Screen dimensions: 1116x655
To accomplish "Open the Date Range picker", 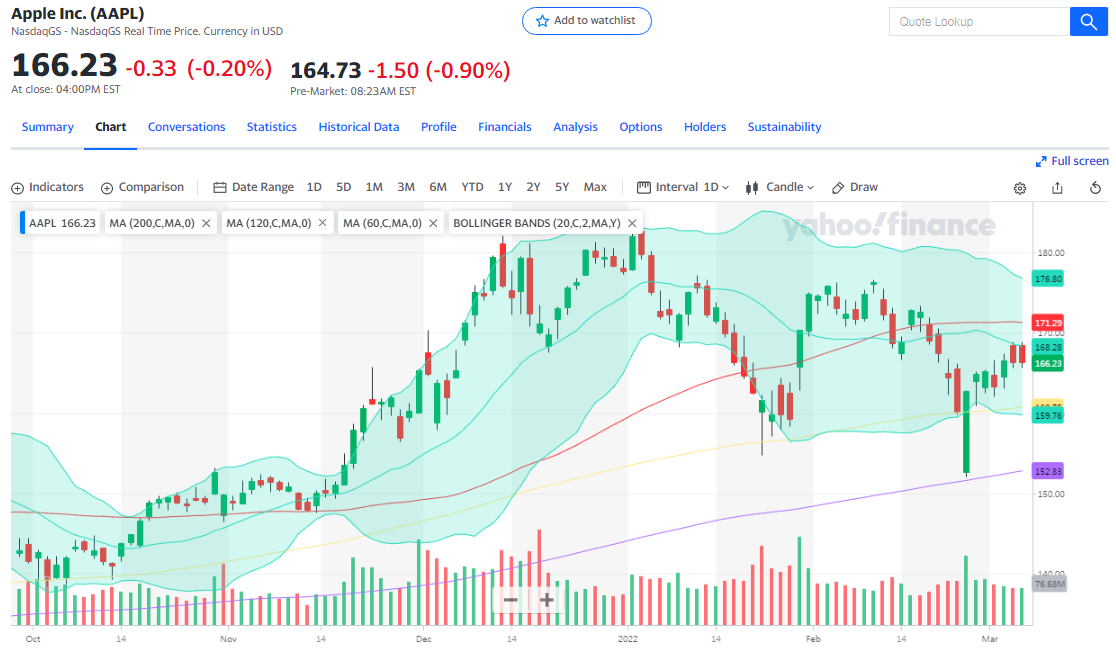I will point(253,187).
